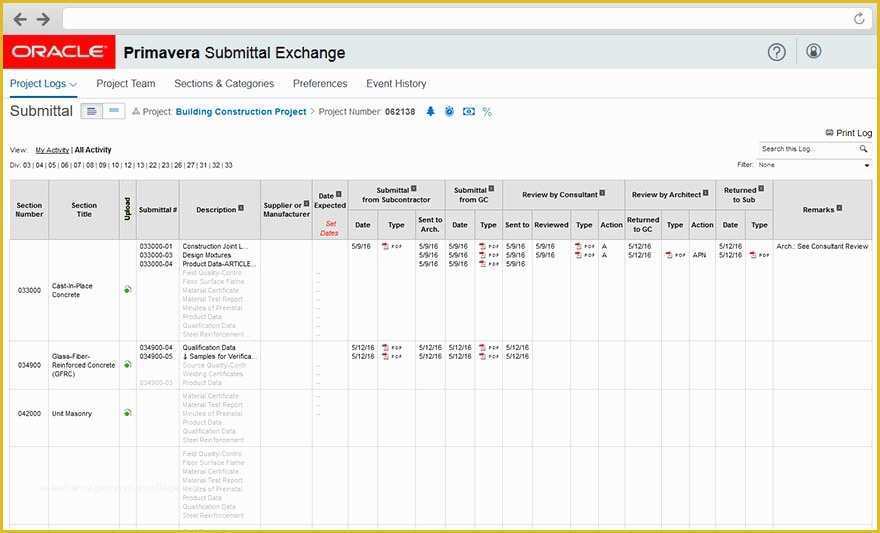The height and width of the screenshot is (533, 880).
Task: Open the Building Construction Project link
Action: (x=241, y=112)
